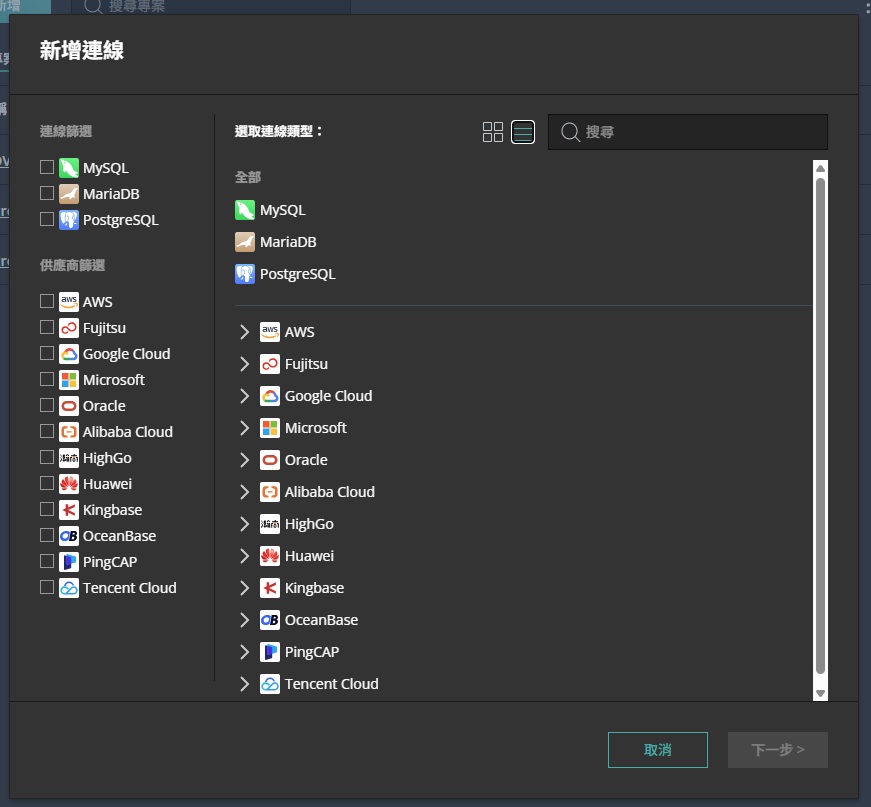This screenshot has height=807, width=871.
Task: Check the Tencent Cloud vendor filter
Action: (x=46, y=587)
